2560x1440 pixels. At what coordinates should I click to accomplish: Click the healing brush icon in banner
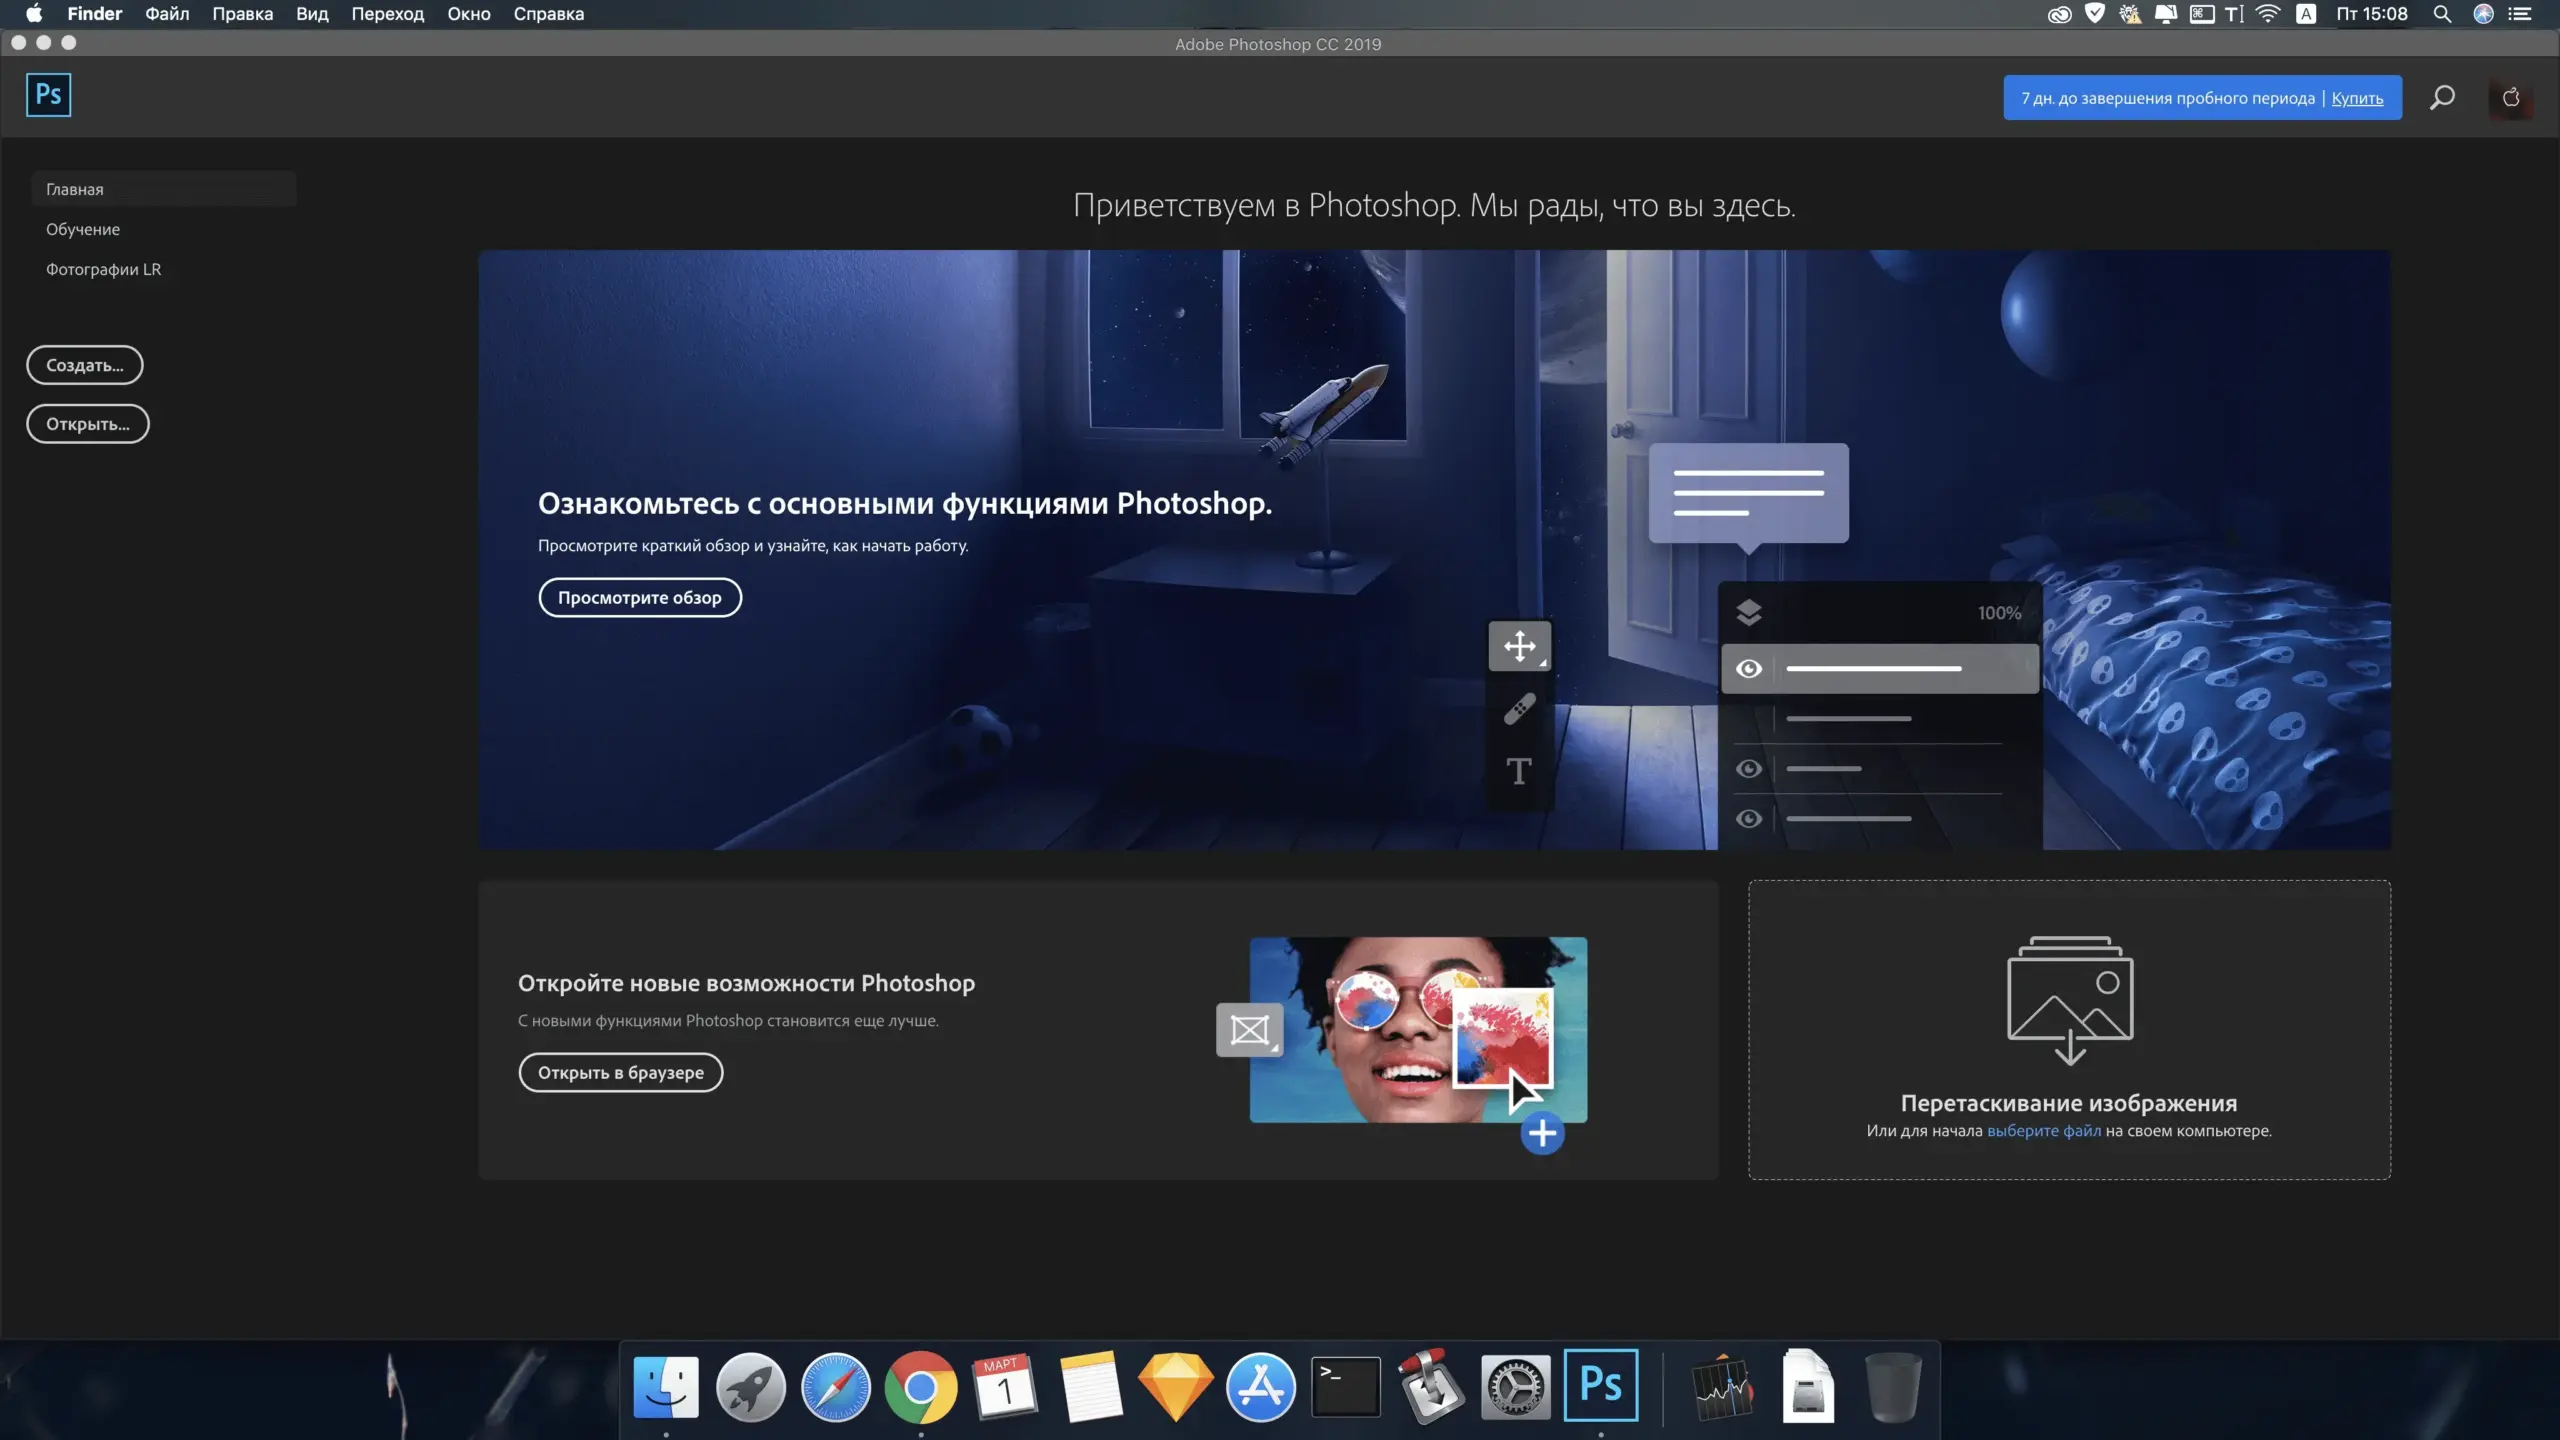1519,709
